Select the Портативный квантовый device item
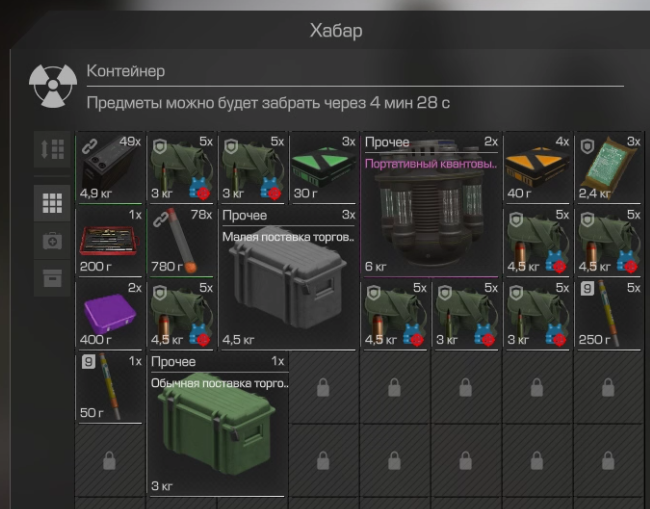650x509 pixels. (x=431, y=204)
